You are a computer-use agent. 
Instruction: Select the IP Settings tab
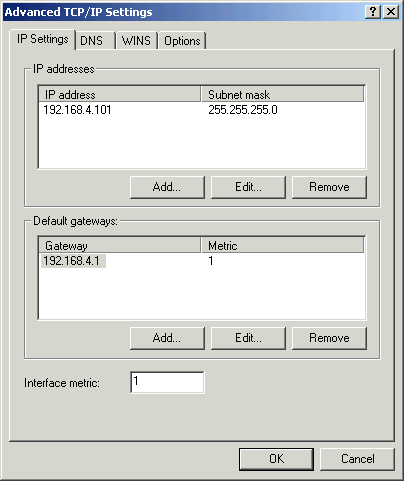[x=43, y=39]
